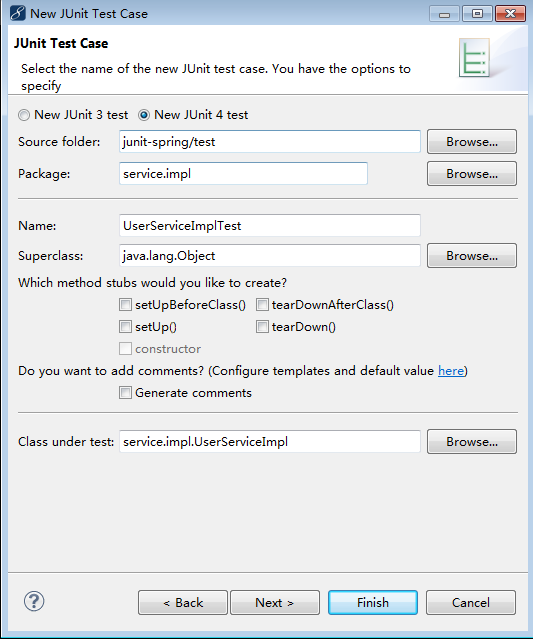Browse for Class under test

point(472,441)
